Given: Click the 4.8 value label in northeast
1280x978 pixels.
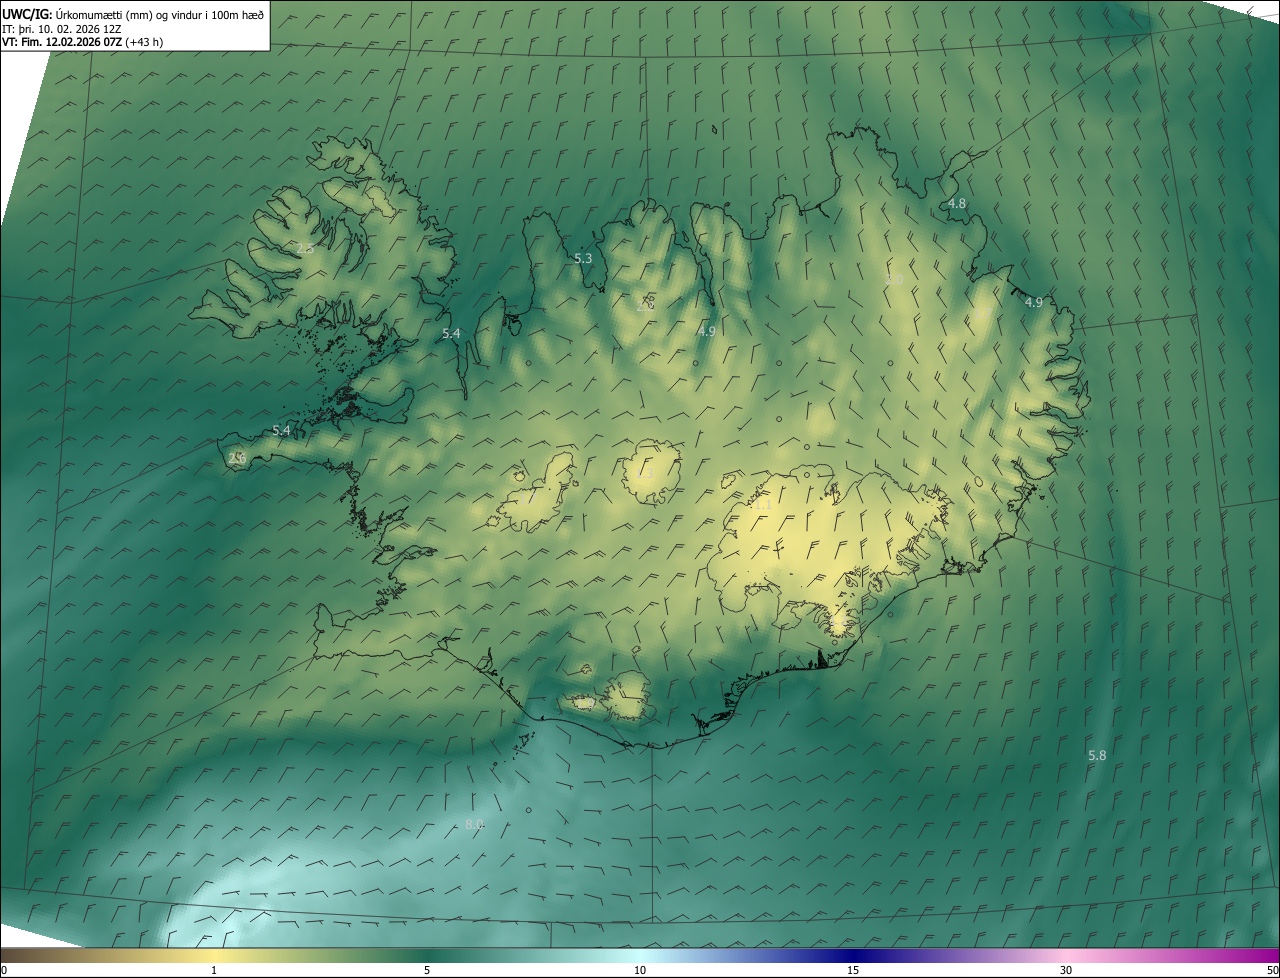Looking at the screenshot, I should 956,204.
